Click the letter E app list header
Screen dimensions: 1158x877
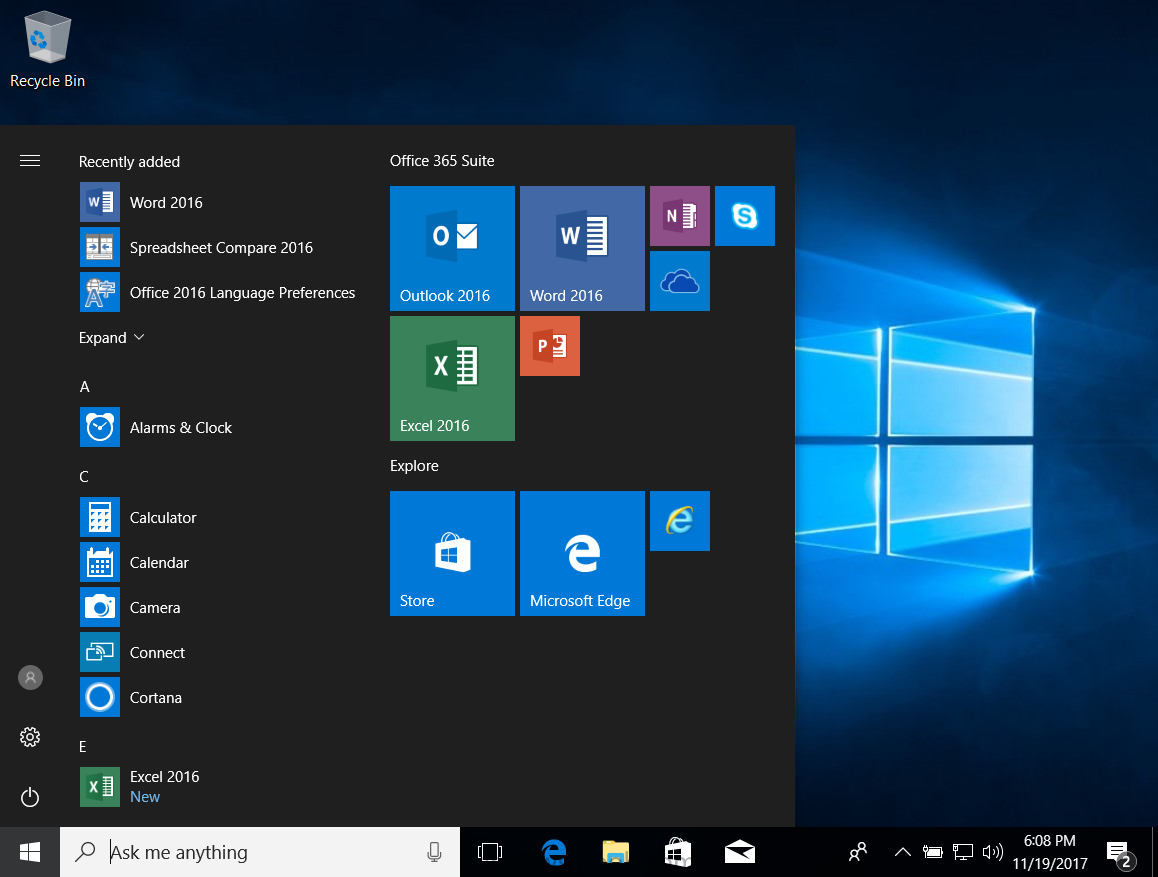pos(83,747)
